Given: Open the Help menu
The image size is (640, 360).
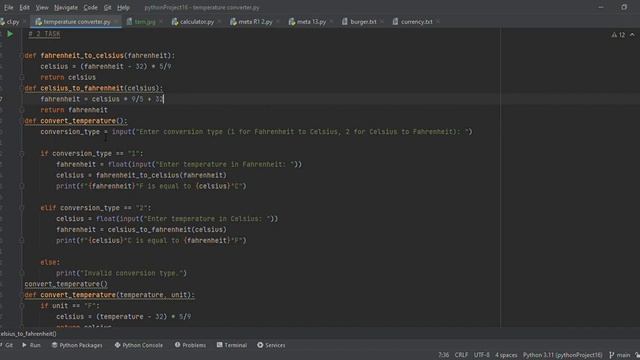Looking at the screenshot, I should point(123,7).
